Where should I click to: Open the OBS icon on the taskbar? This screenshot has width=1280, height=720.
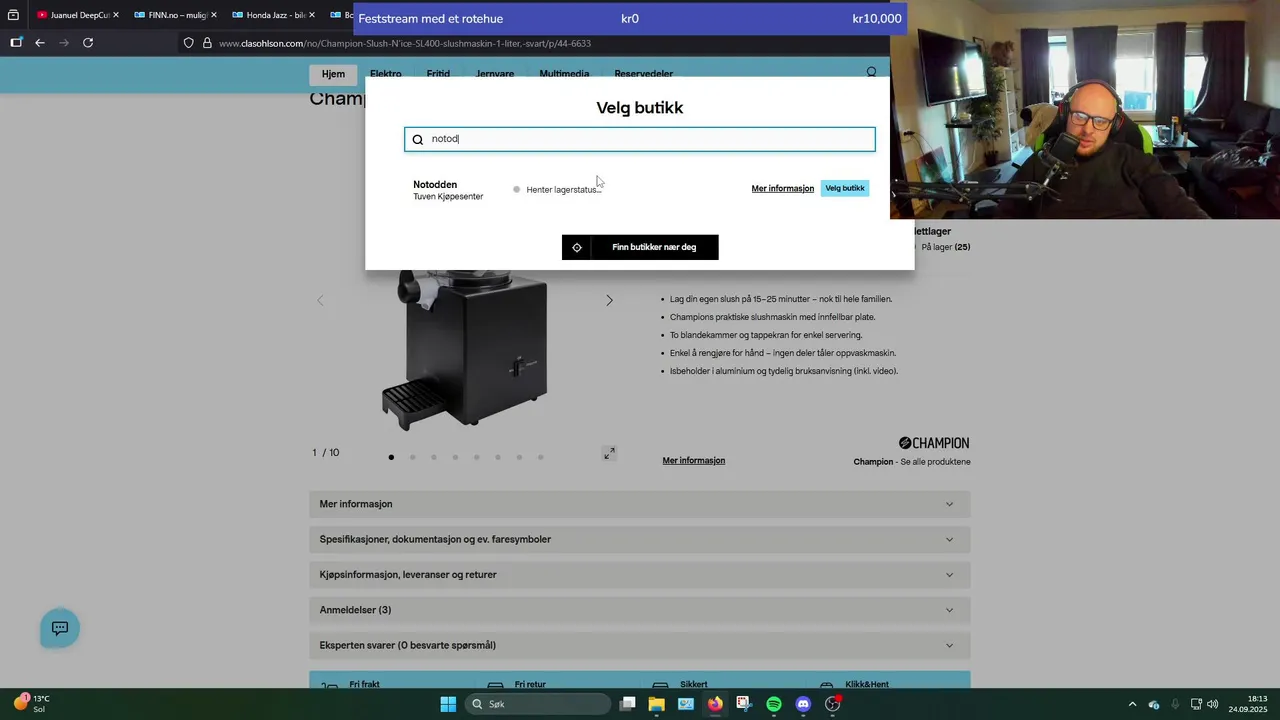tap(833, 704)
